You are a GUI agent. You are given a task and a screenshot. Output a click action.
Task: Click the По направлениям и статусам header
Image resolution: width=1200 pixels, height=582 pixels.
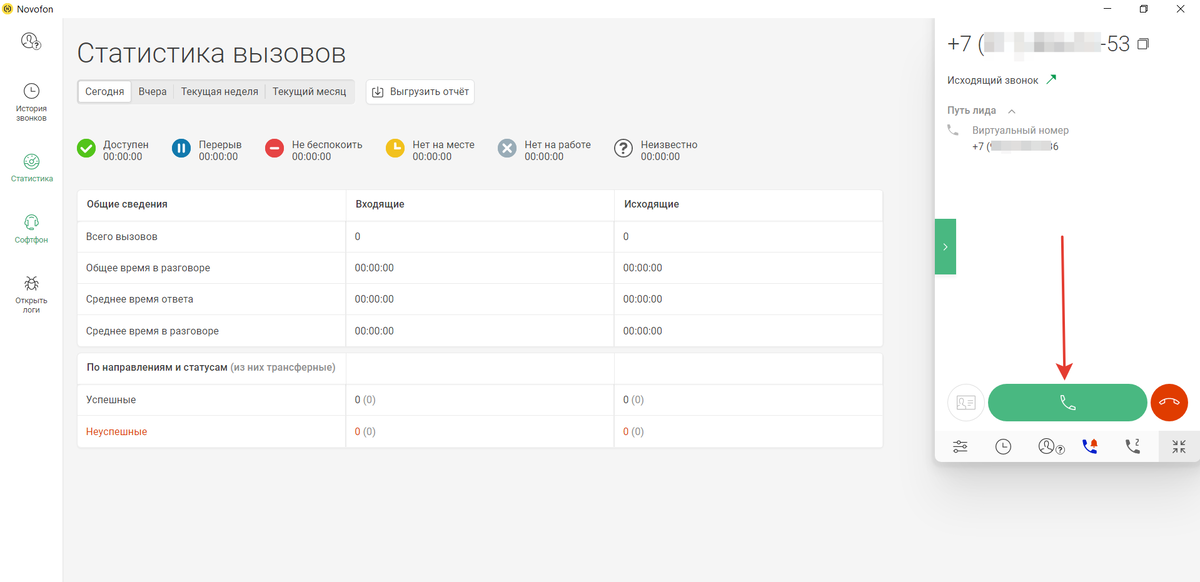pyautogui.click(x=156, y=368)
